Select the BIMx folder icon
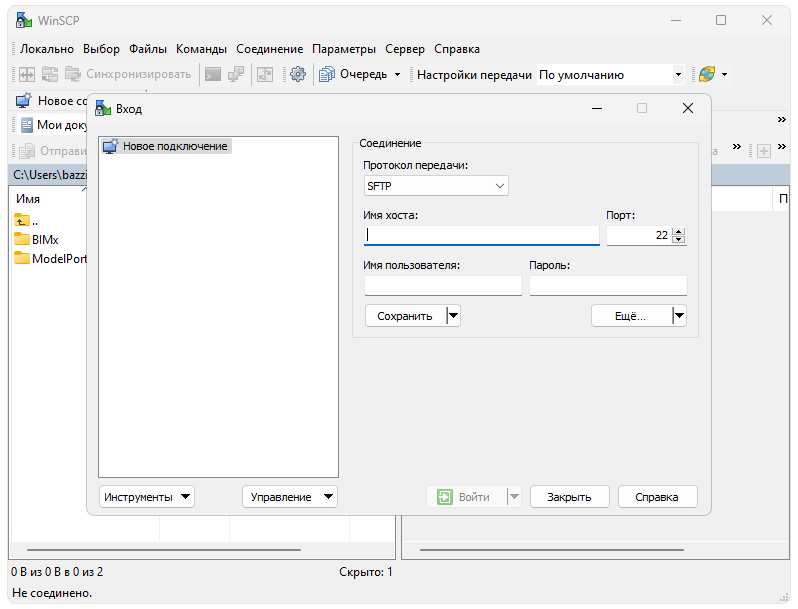 pos(22,239)
